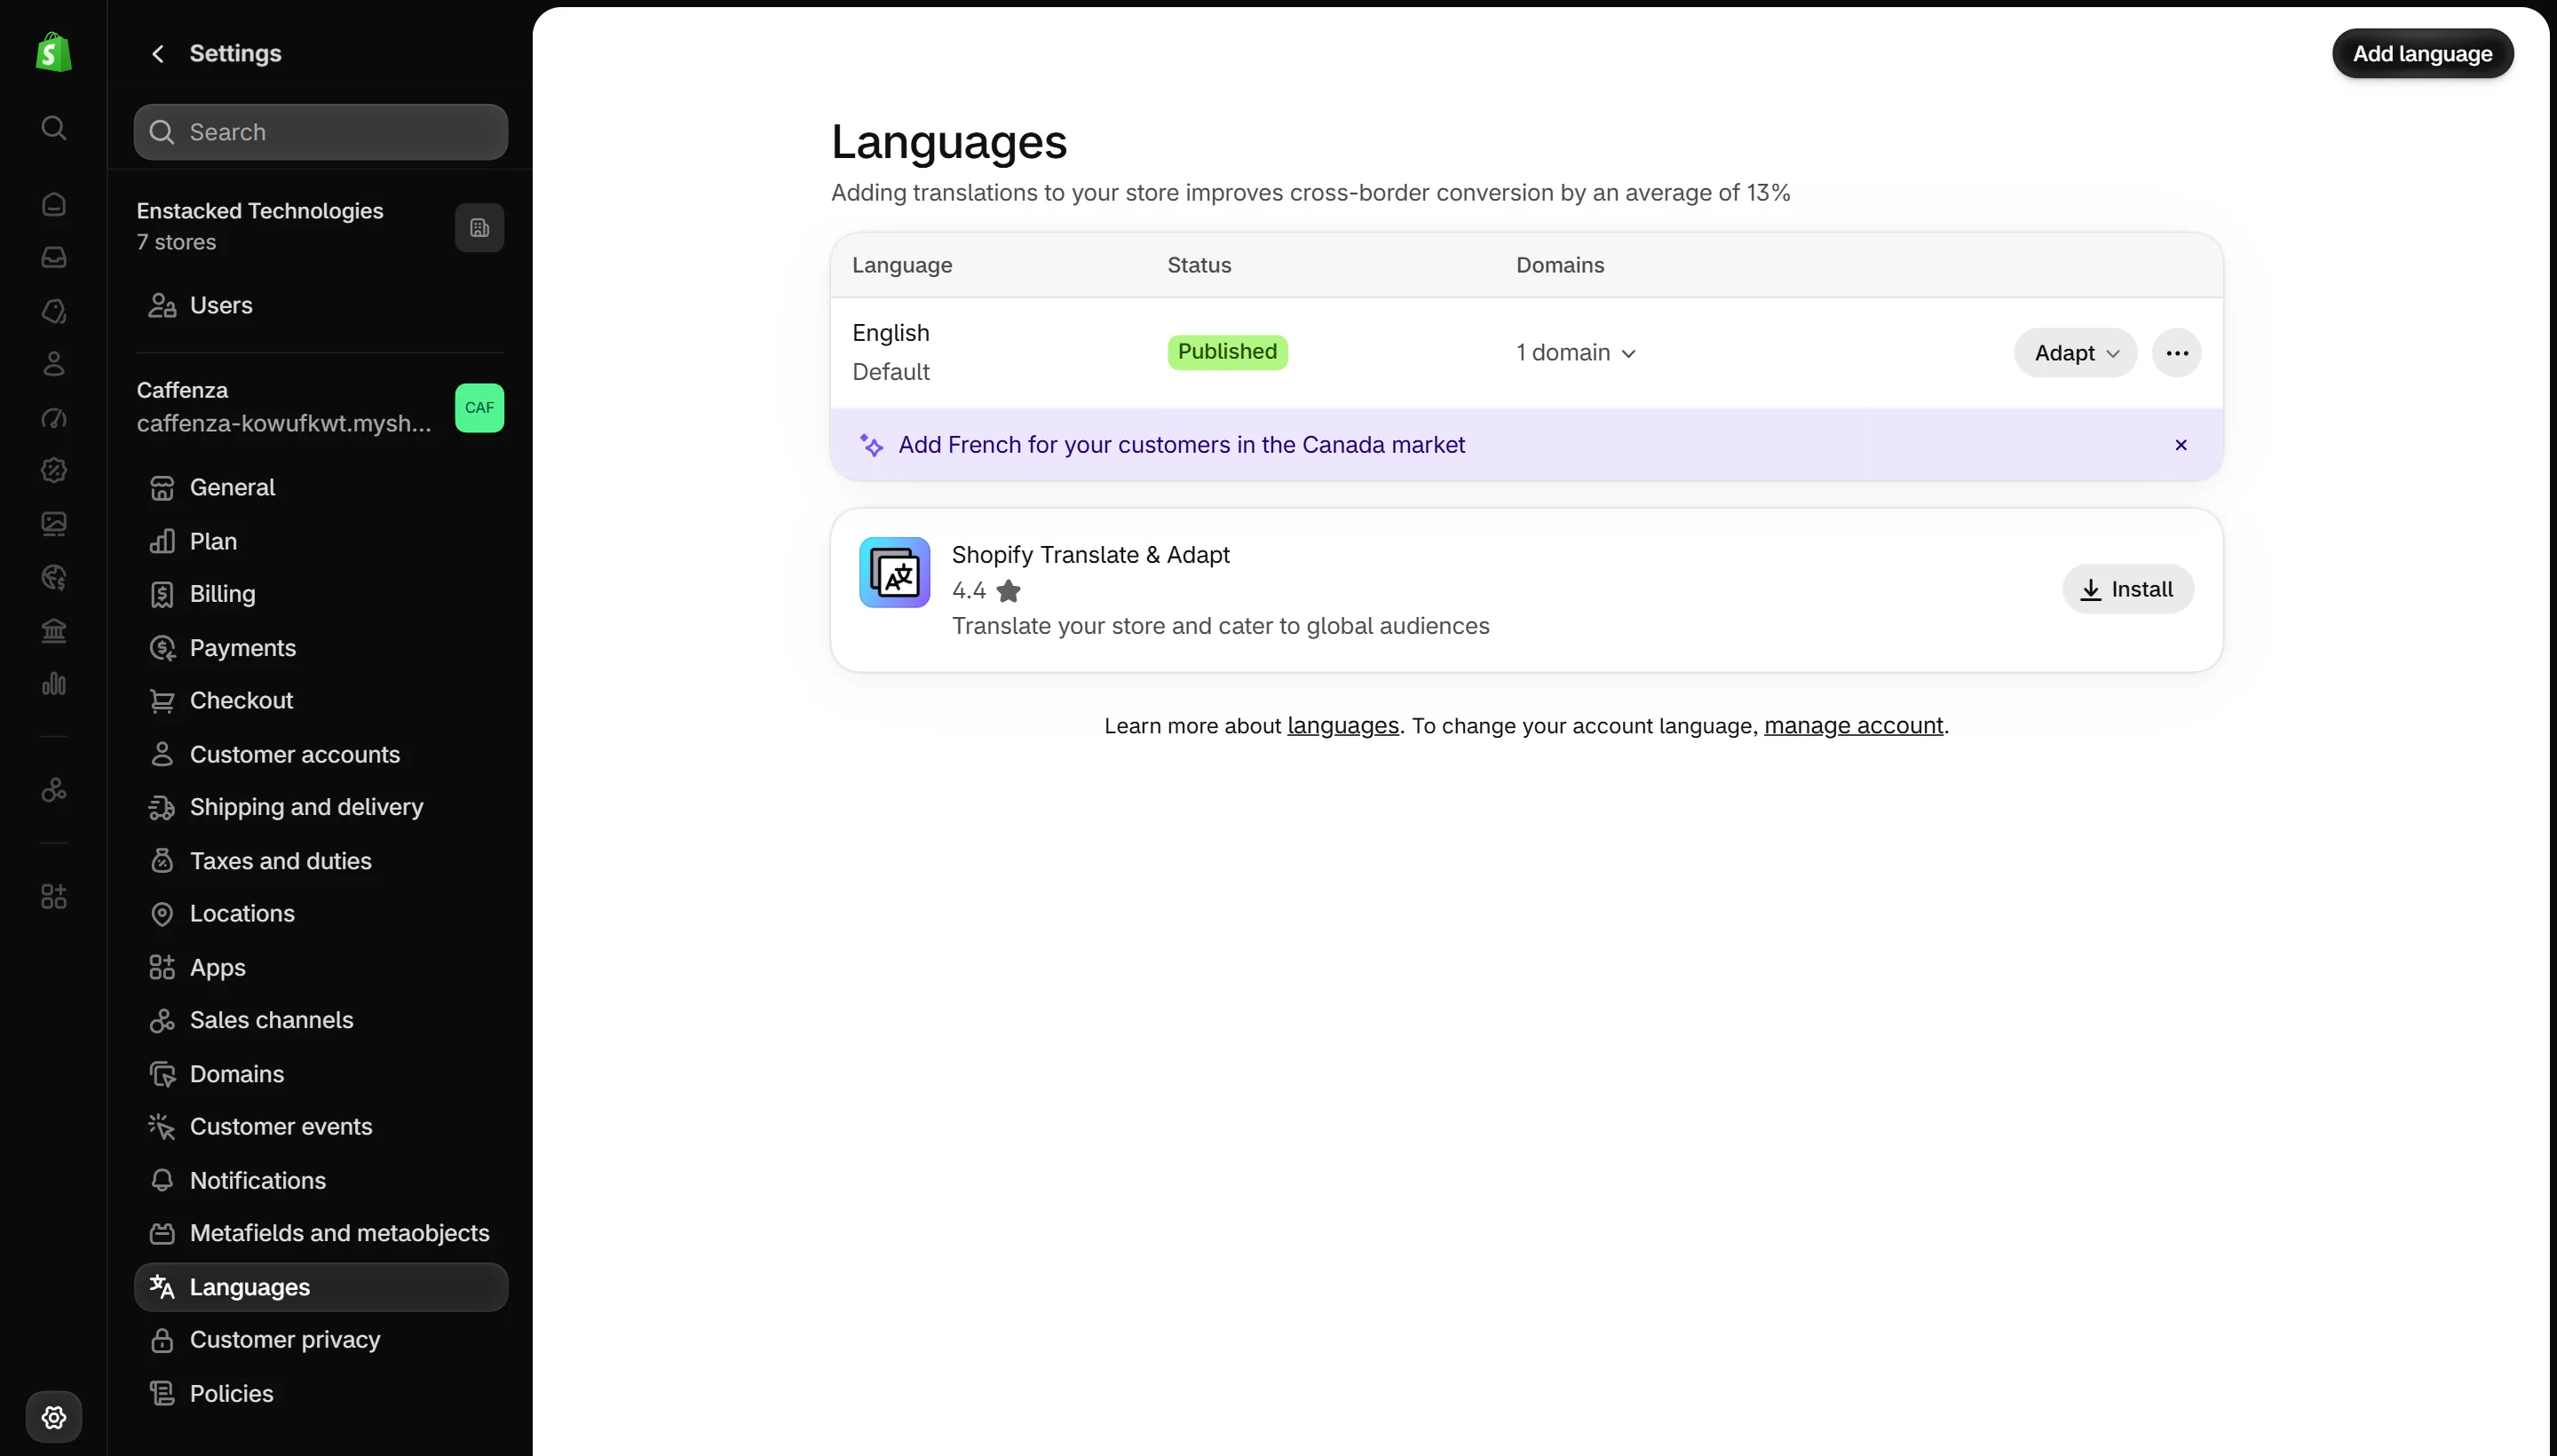The height and width of the screenshot is (1456, 2557).
Task: Open the manage account link
Action: 1853,726
